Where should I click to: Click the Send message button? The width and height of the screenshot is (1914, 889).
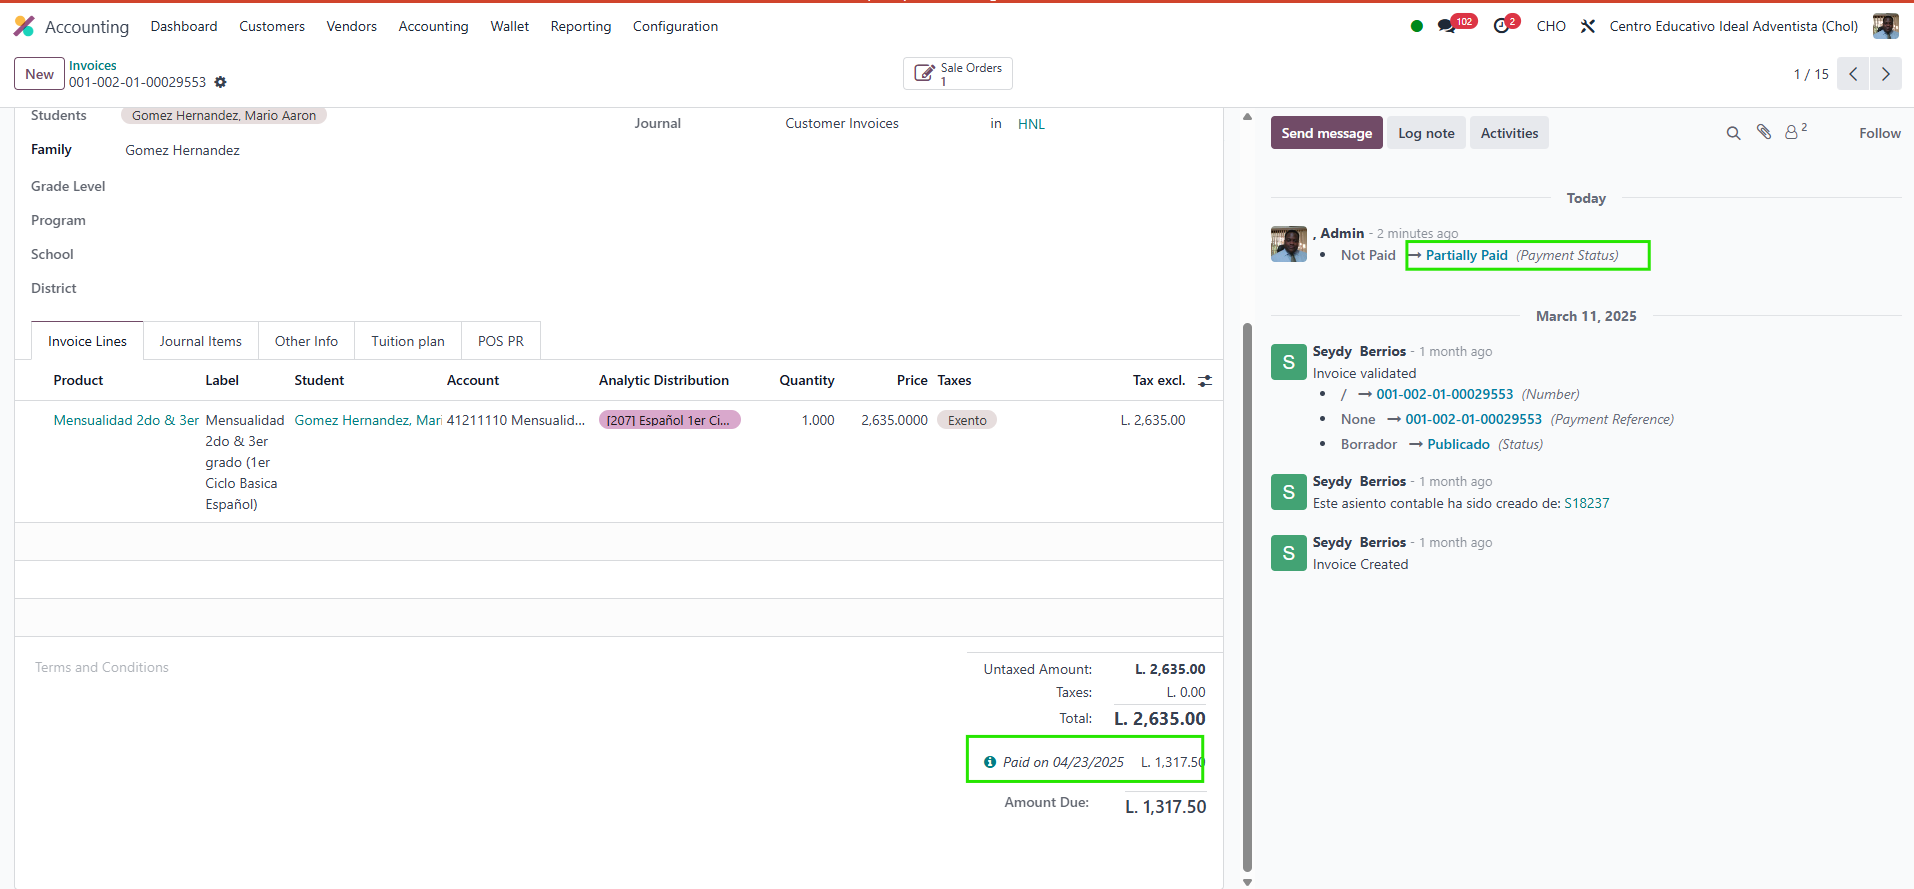coord(1326,133)
